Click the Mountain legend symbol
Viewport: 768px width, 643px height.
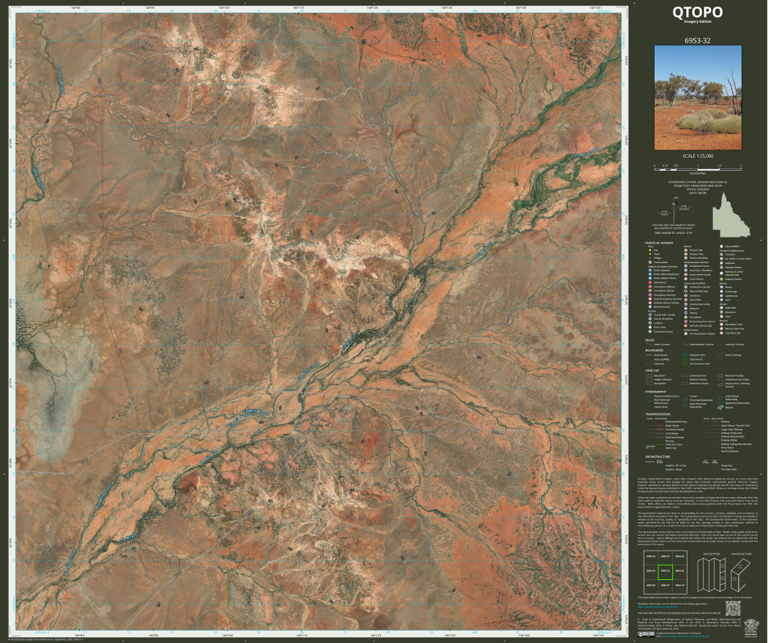tap(721, 312)
